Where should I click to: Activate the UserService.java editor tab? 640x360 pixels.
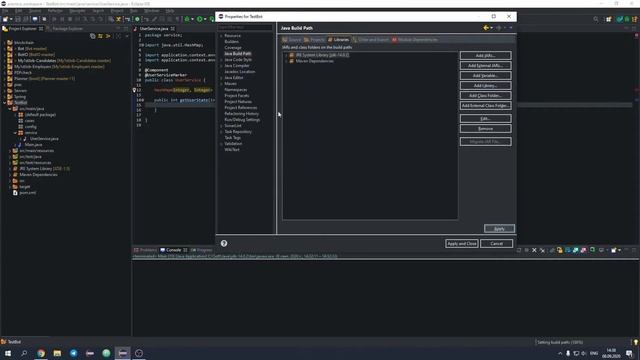tap(154, 29)
